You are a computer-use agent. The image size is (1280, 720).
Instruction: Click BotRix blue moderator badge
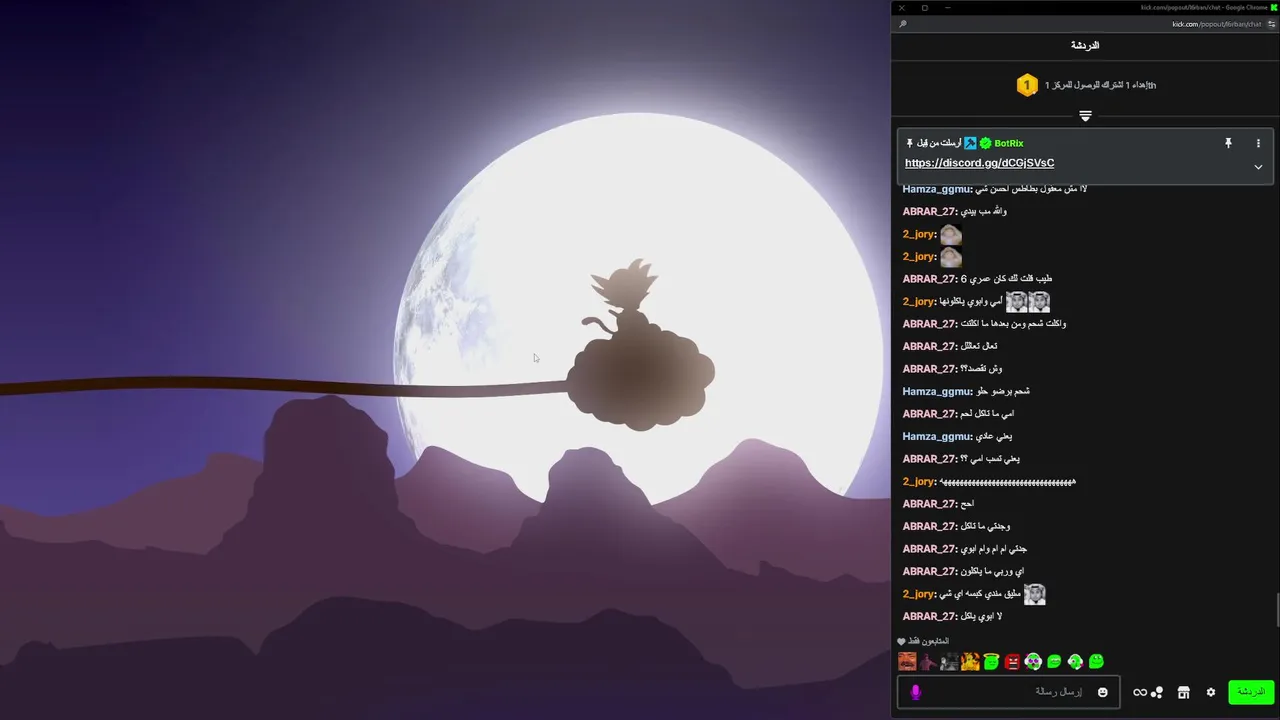[970, 143]
